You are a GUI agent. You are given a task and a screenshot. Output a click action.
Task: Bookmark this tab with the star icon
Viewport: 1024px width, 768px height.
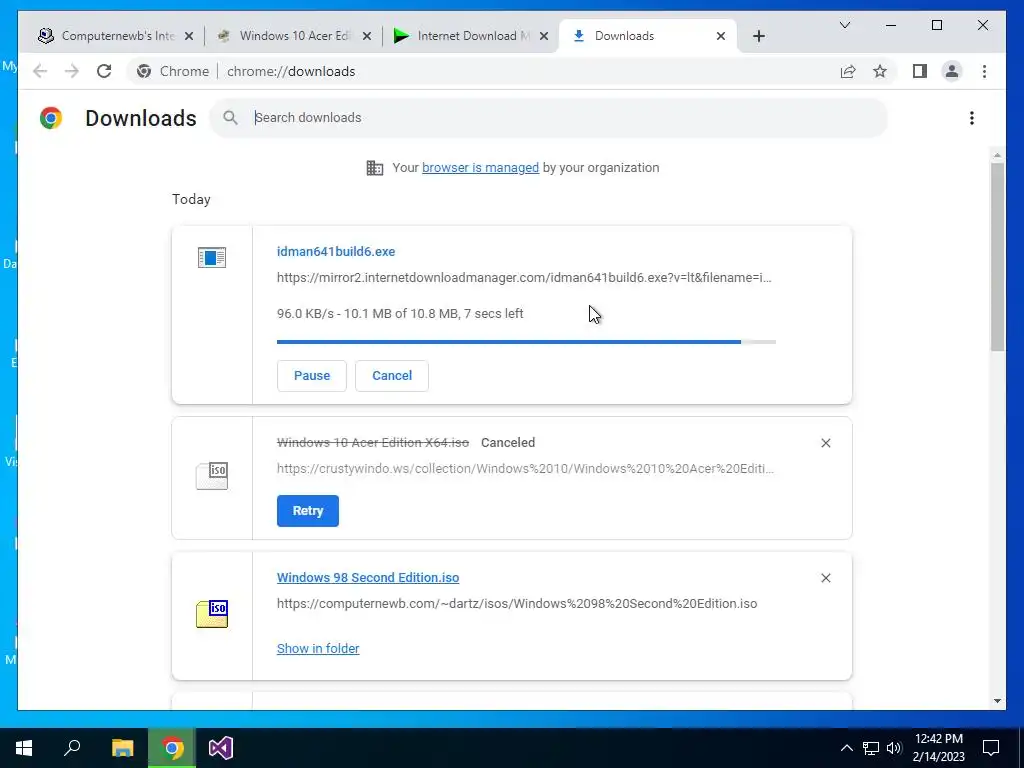click(880, 71)
